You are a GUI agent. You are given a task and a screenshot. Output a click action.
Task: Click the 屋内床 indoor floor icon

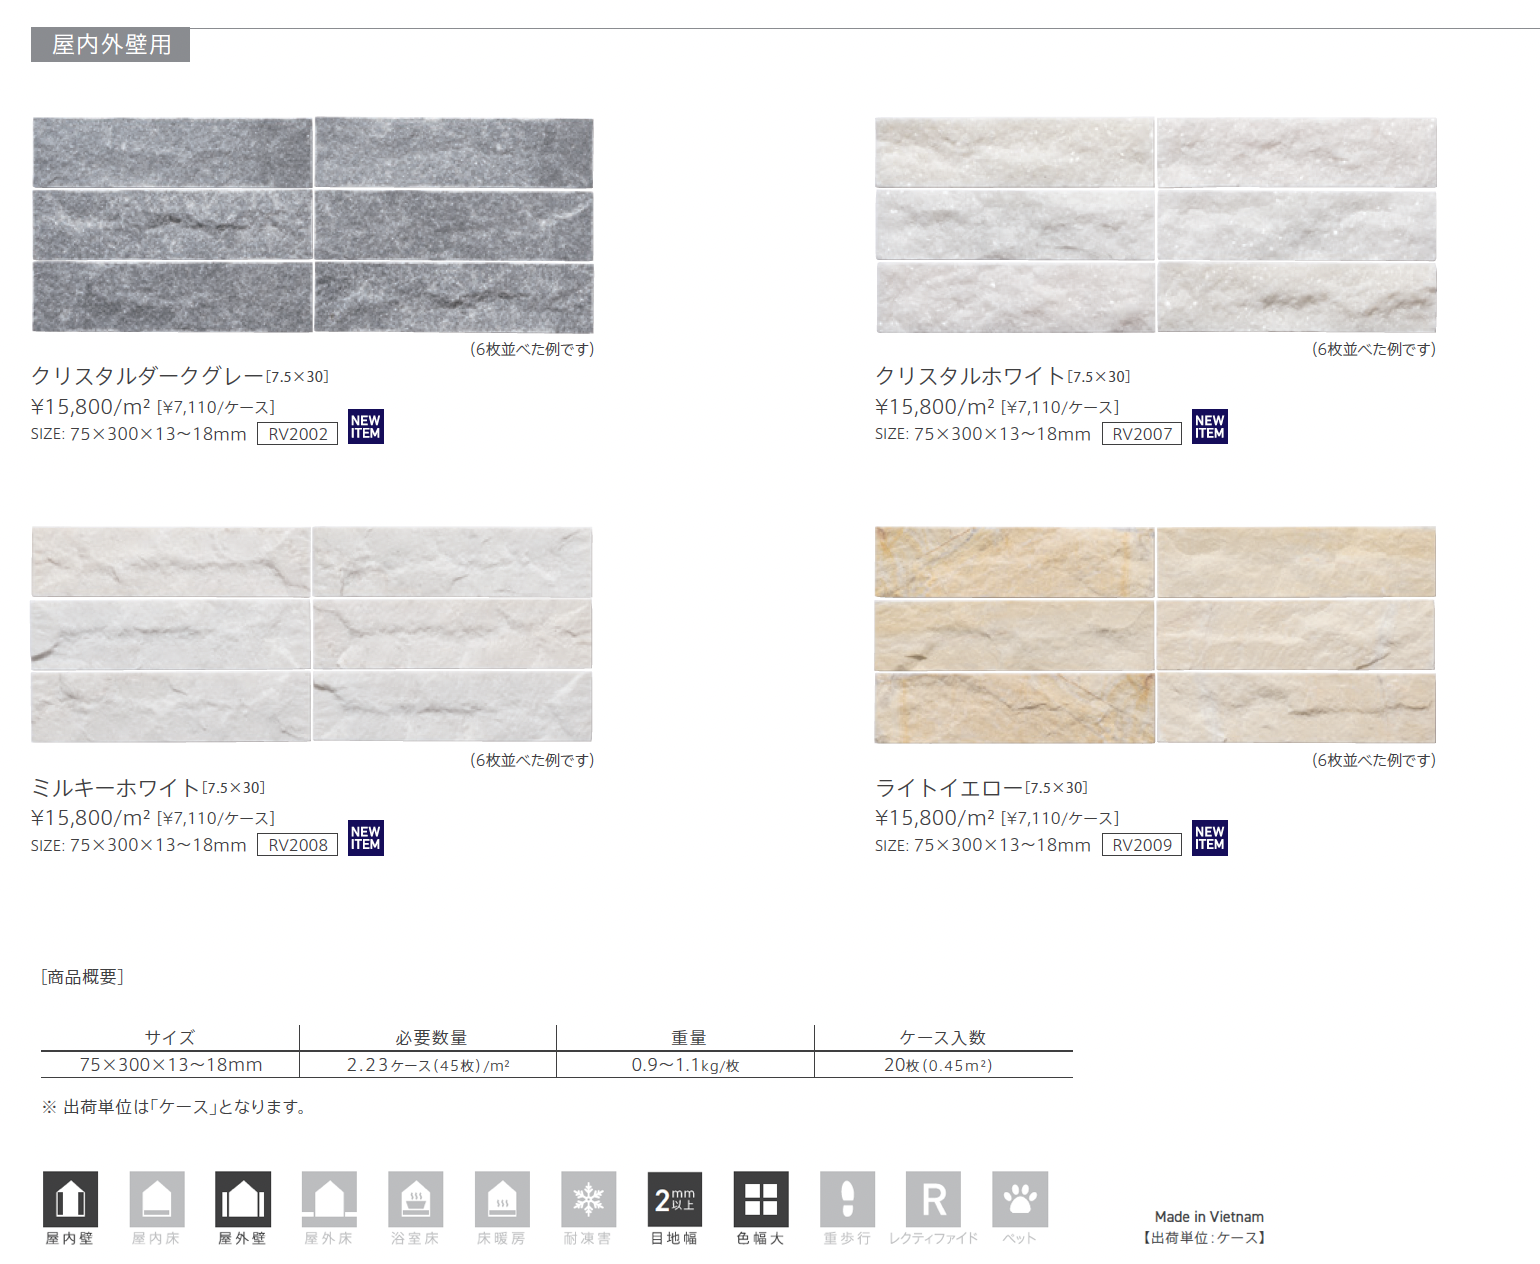(x=157, y=1199)
